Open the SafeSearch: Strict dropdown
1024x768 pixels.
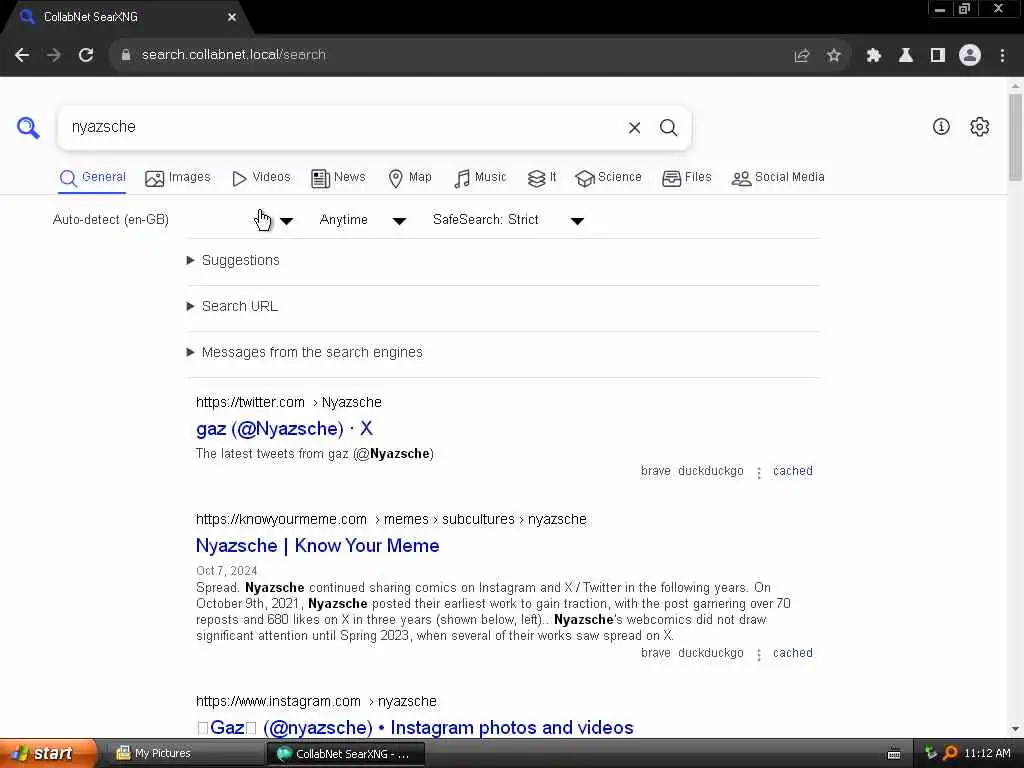(x=508, y=220)
